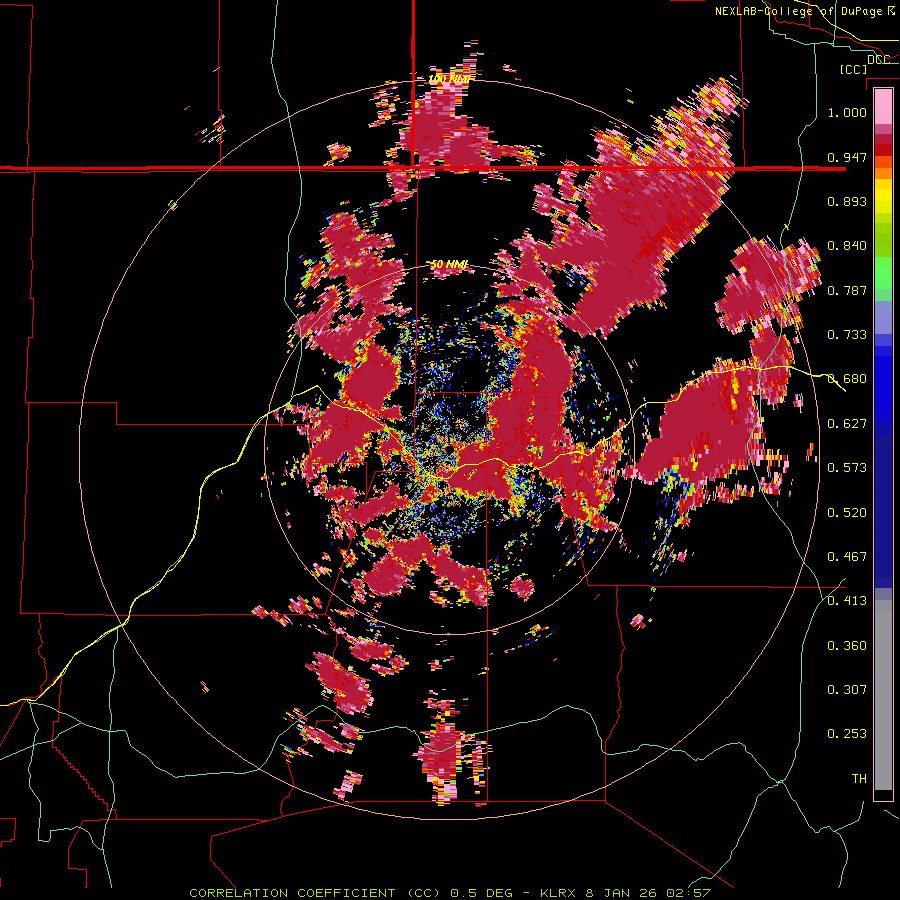Click the 0.360 scale value
This screenshot has width=900, height=900.
[x=847, y=646]
